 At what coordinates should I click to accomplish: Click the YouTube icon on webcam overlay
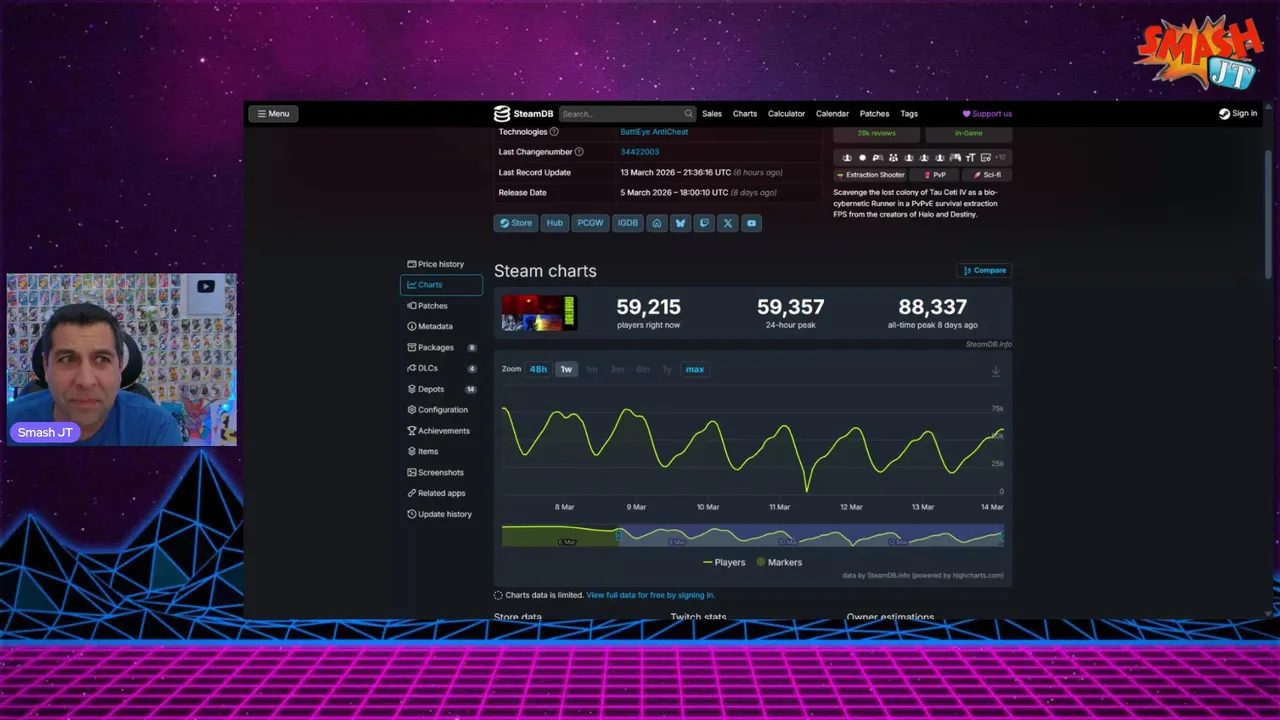[205, 287]
